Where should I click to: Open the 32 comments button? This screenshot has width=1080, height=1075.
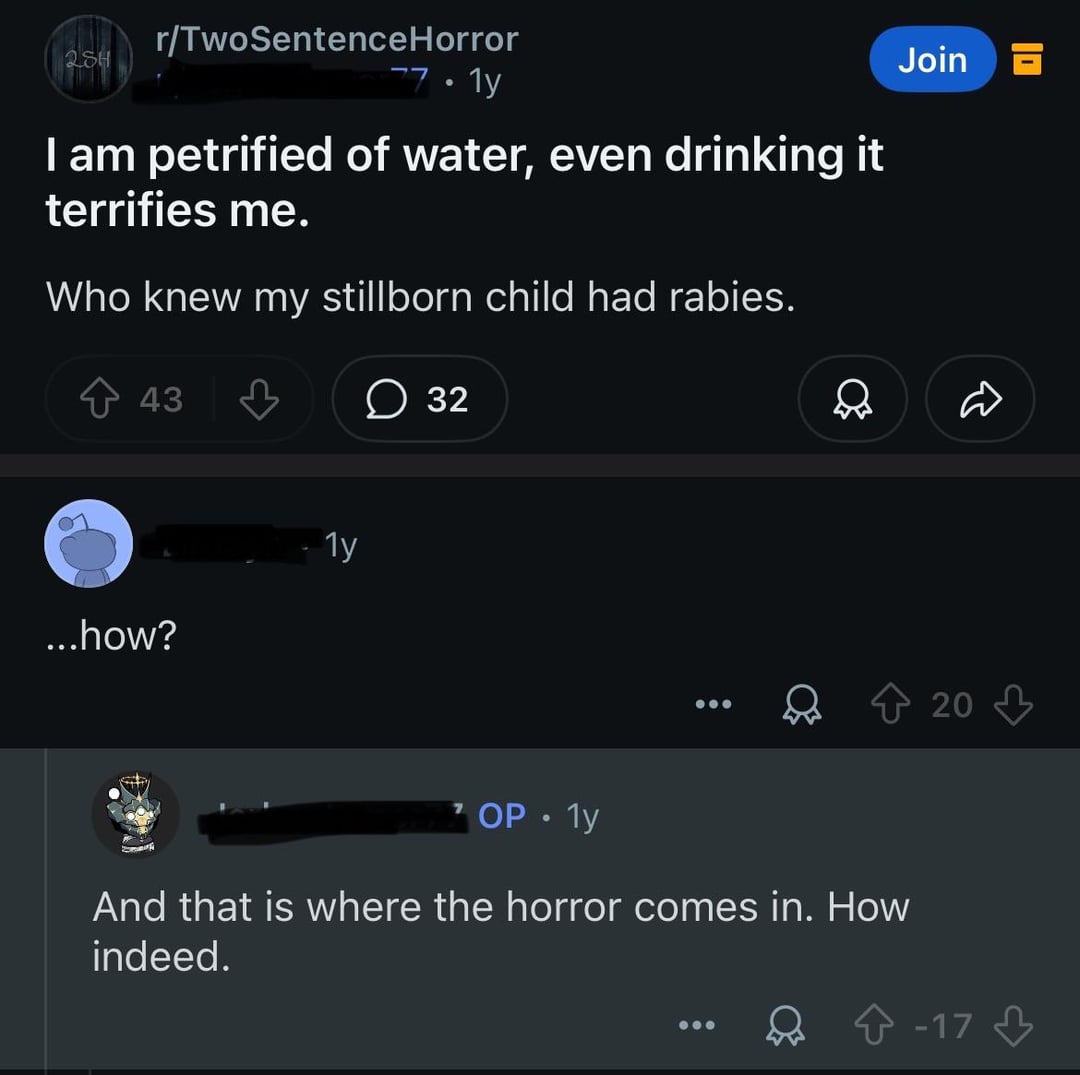419,400
